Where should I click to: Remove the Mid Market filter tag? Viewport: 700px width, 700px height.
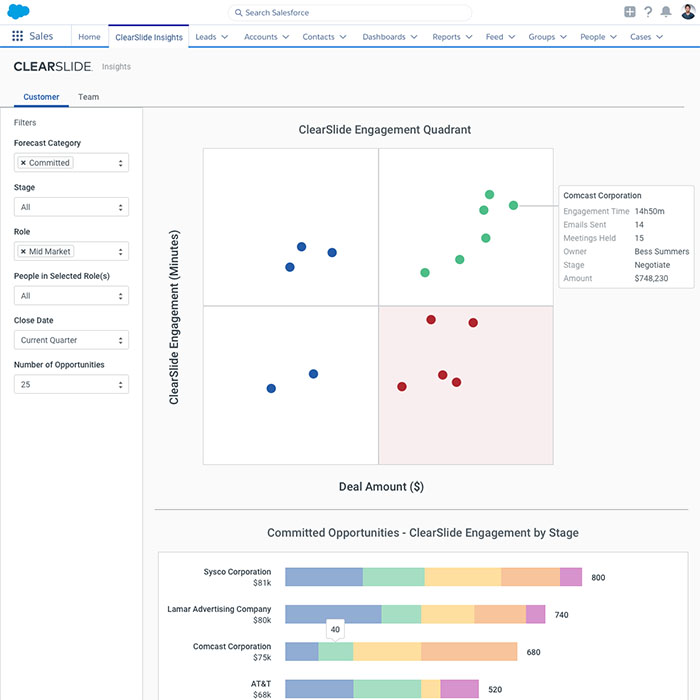pos(23,251)
